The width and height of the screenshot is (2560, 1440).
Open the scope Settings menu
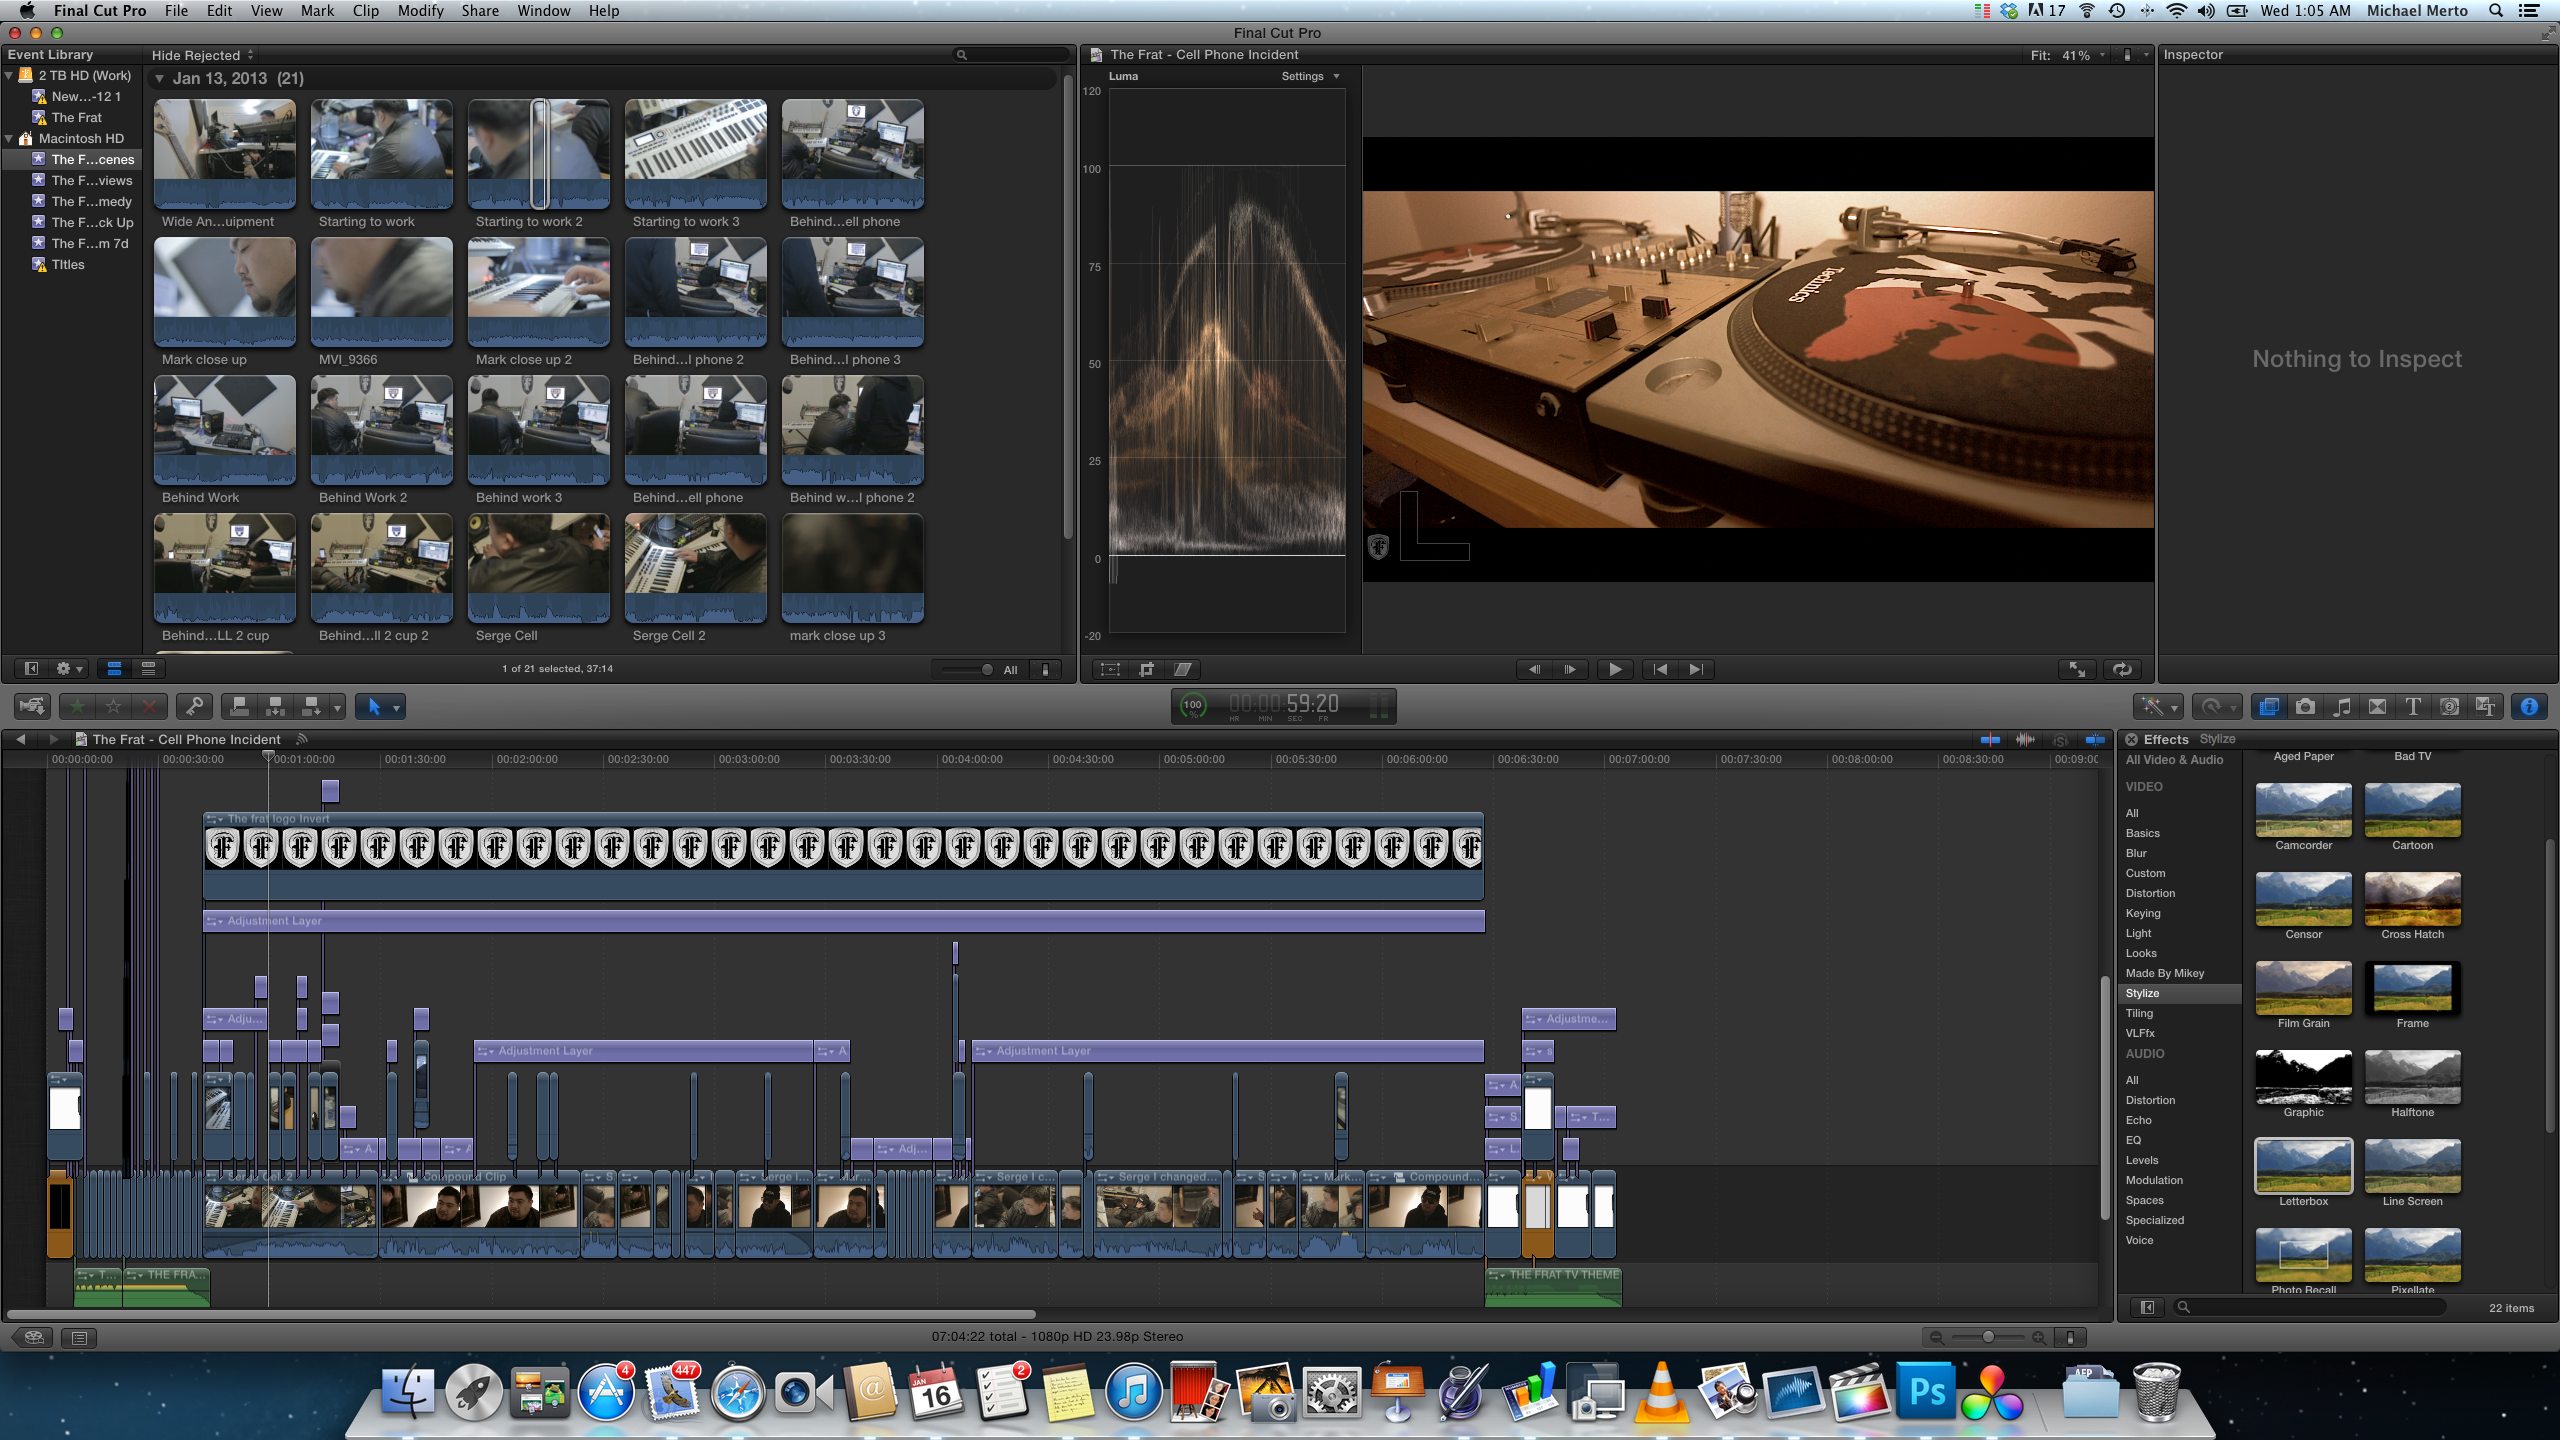[1309, 76]
